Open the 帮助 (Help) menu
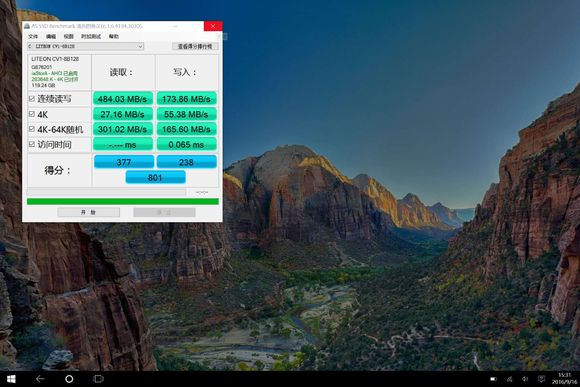The image size is (580, 387). coord(114,36)
